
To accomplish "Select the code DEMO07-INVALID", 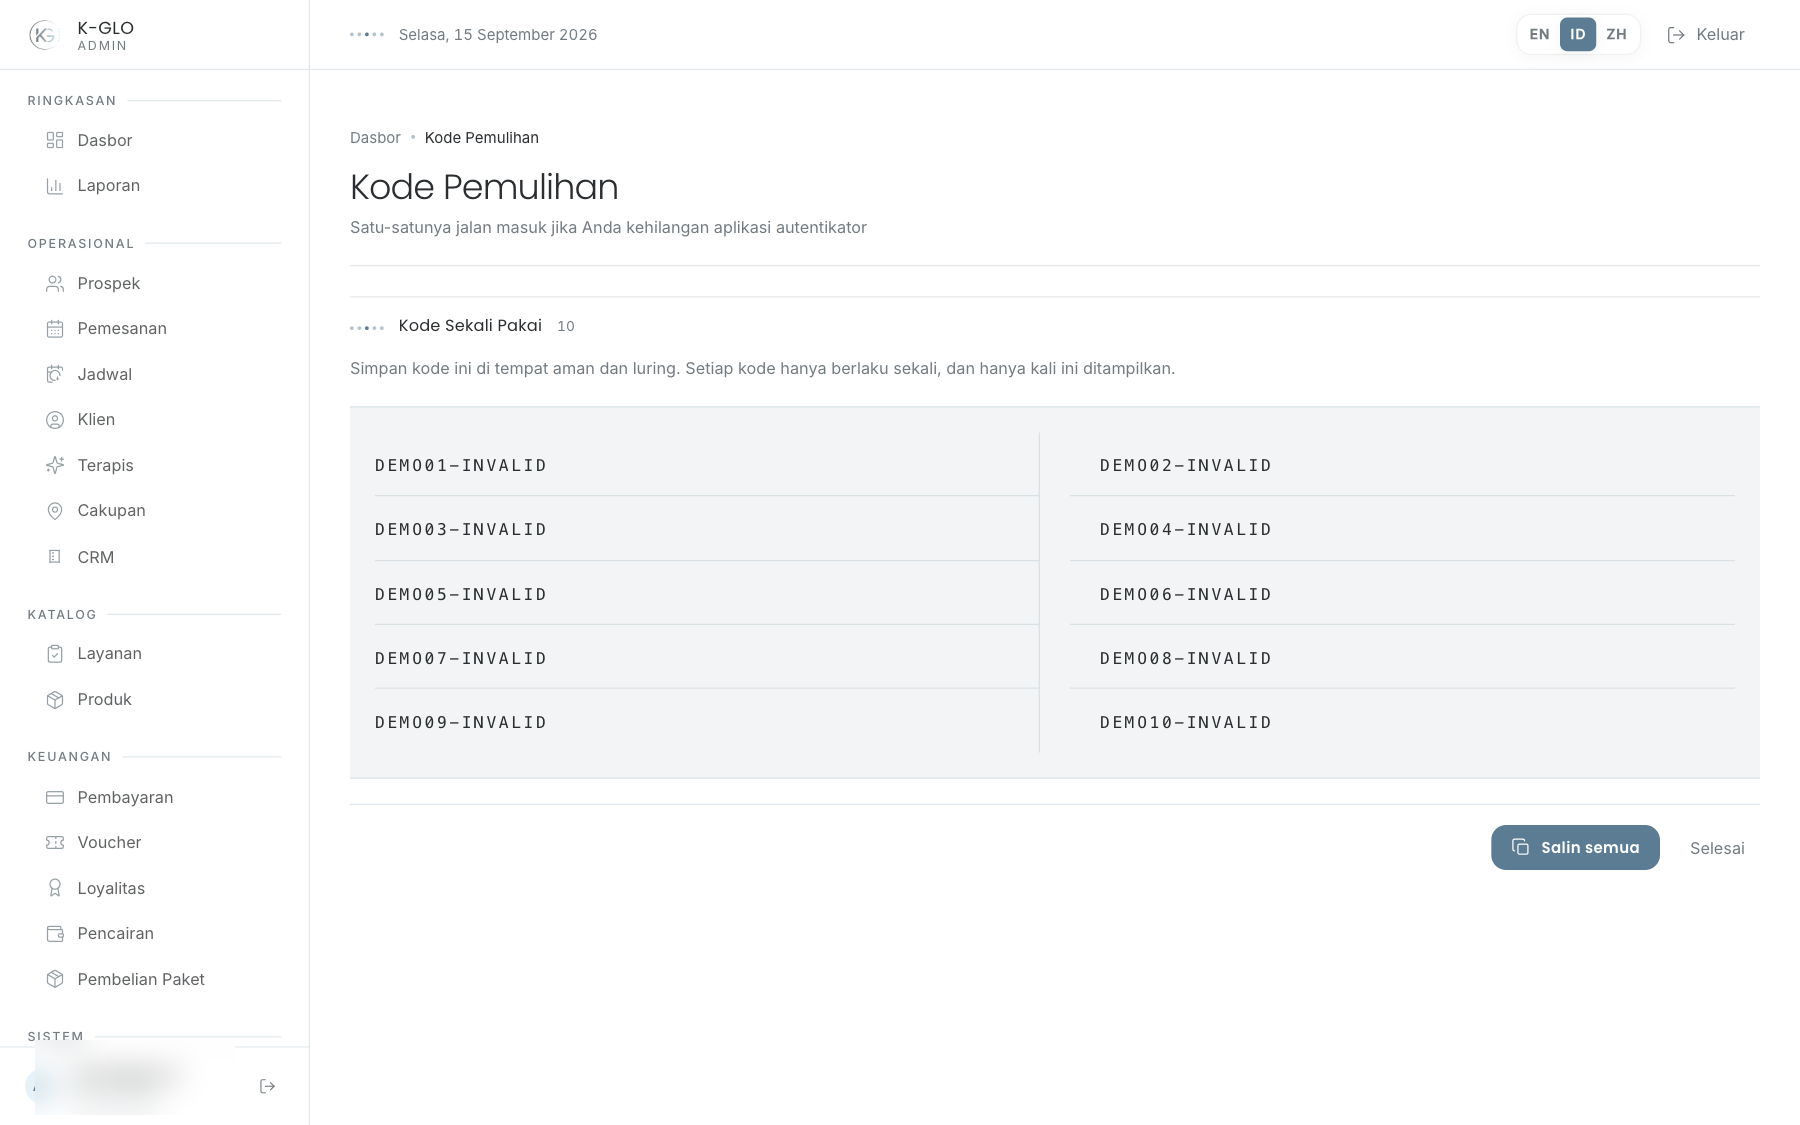I will pyautogui.click(x=461, y=658).
